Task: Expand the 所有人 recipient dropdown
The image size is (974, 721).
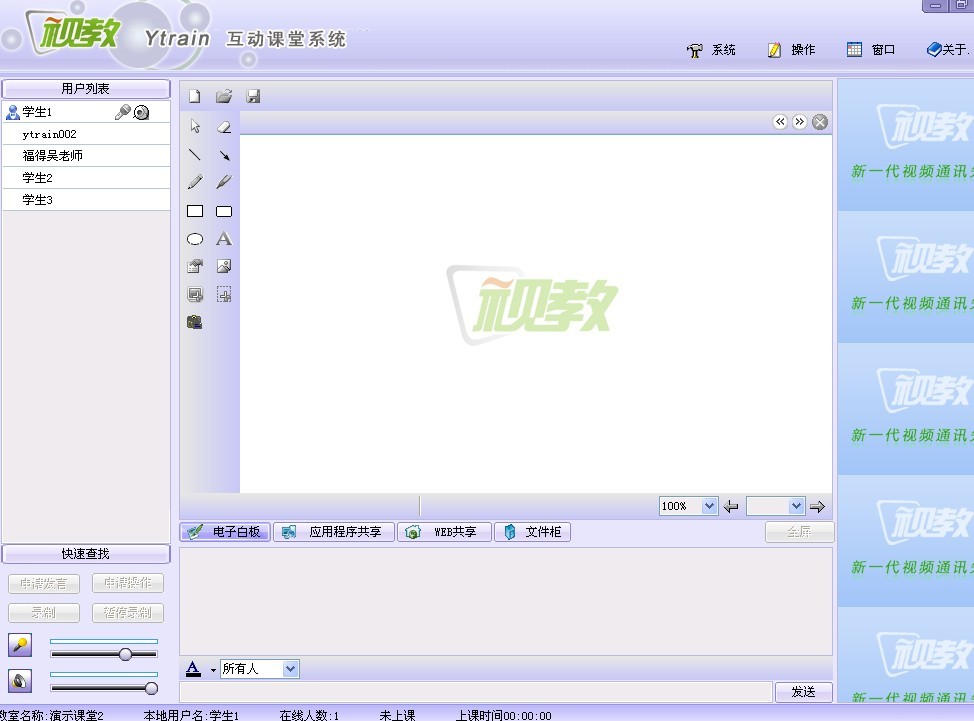Action: [x=290, y=669]
